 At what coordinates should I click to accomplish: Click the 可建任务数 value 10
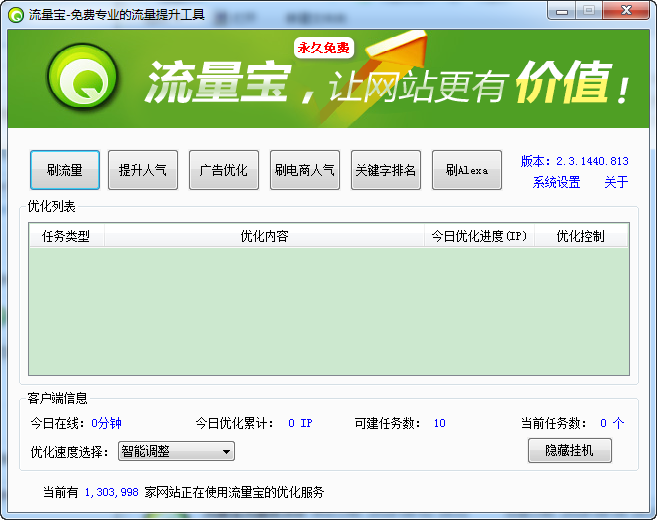440,423
